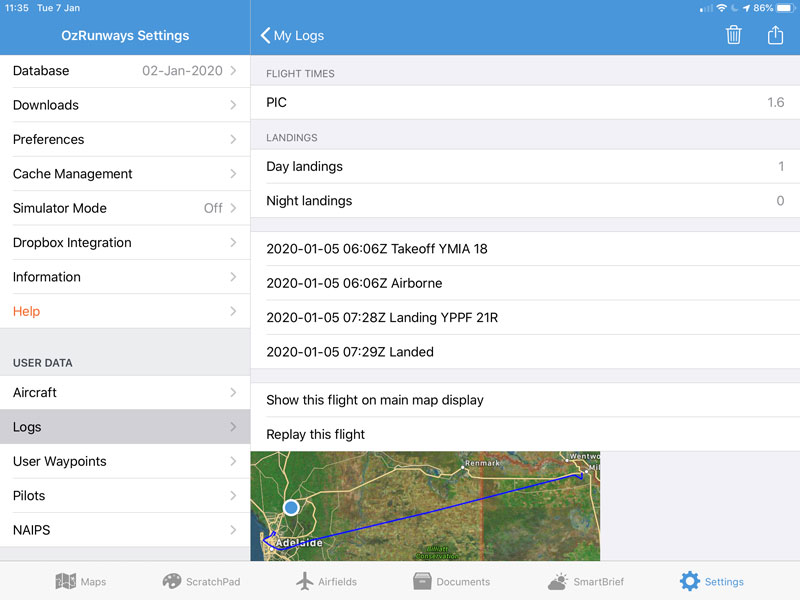The height and width of the screenshot is (600, 800).
Task: Tap the battery indicator in status bar
Action: coord(785,8)
